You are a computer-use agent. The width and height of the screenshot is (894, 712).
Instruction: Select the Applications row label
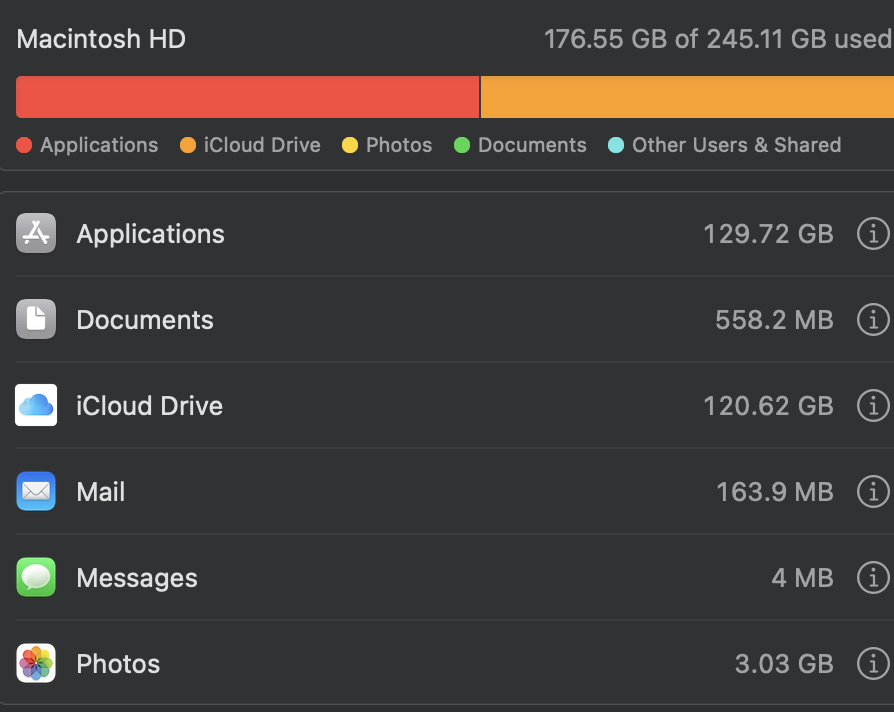[x=151, y=234]
